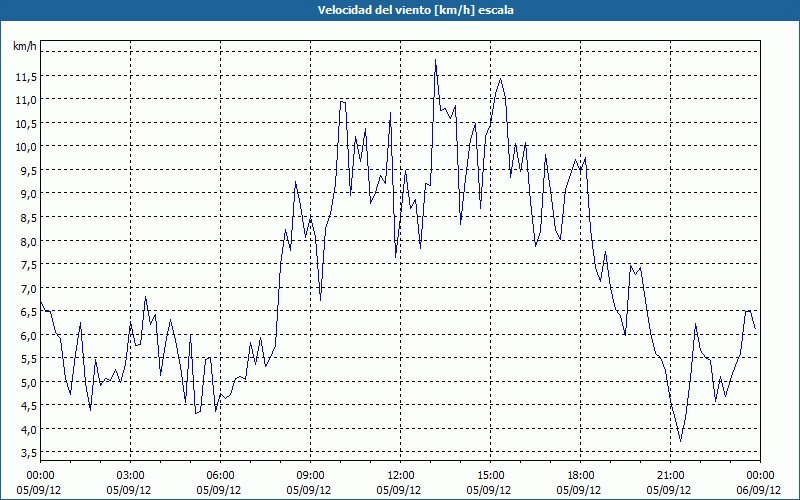Click the wind speed peak just after 15:00
This screenshot has width=800, height=500.
[501, 79]
